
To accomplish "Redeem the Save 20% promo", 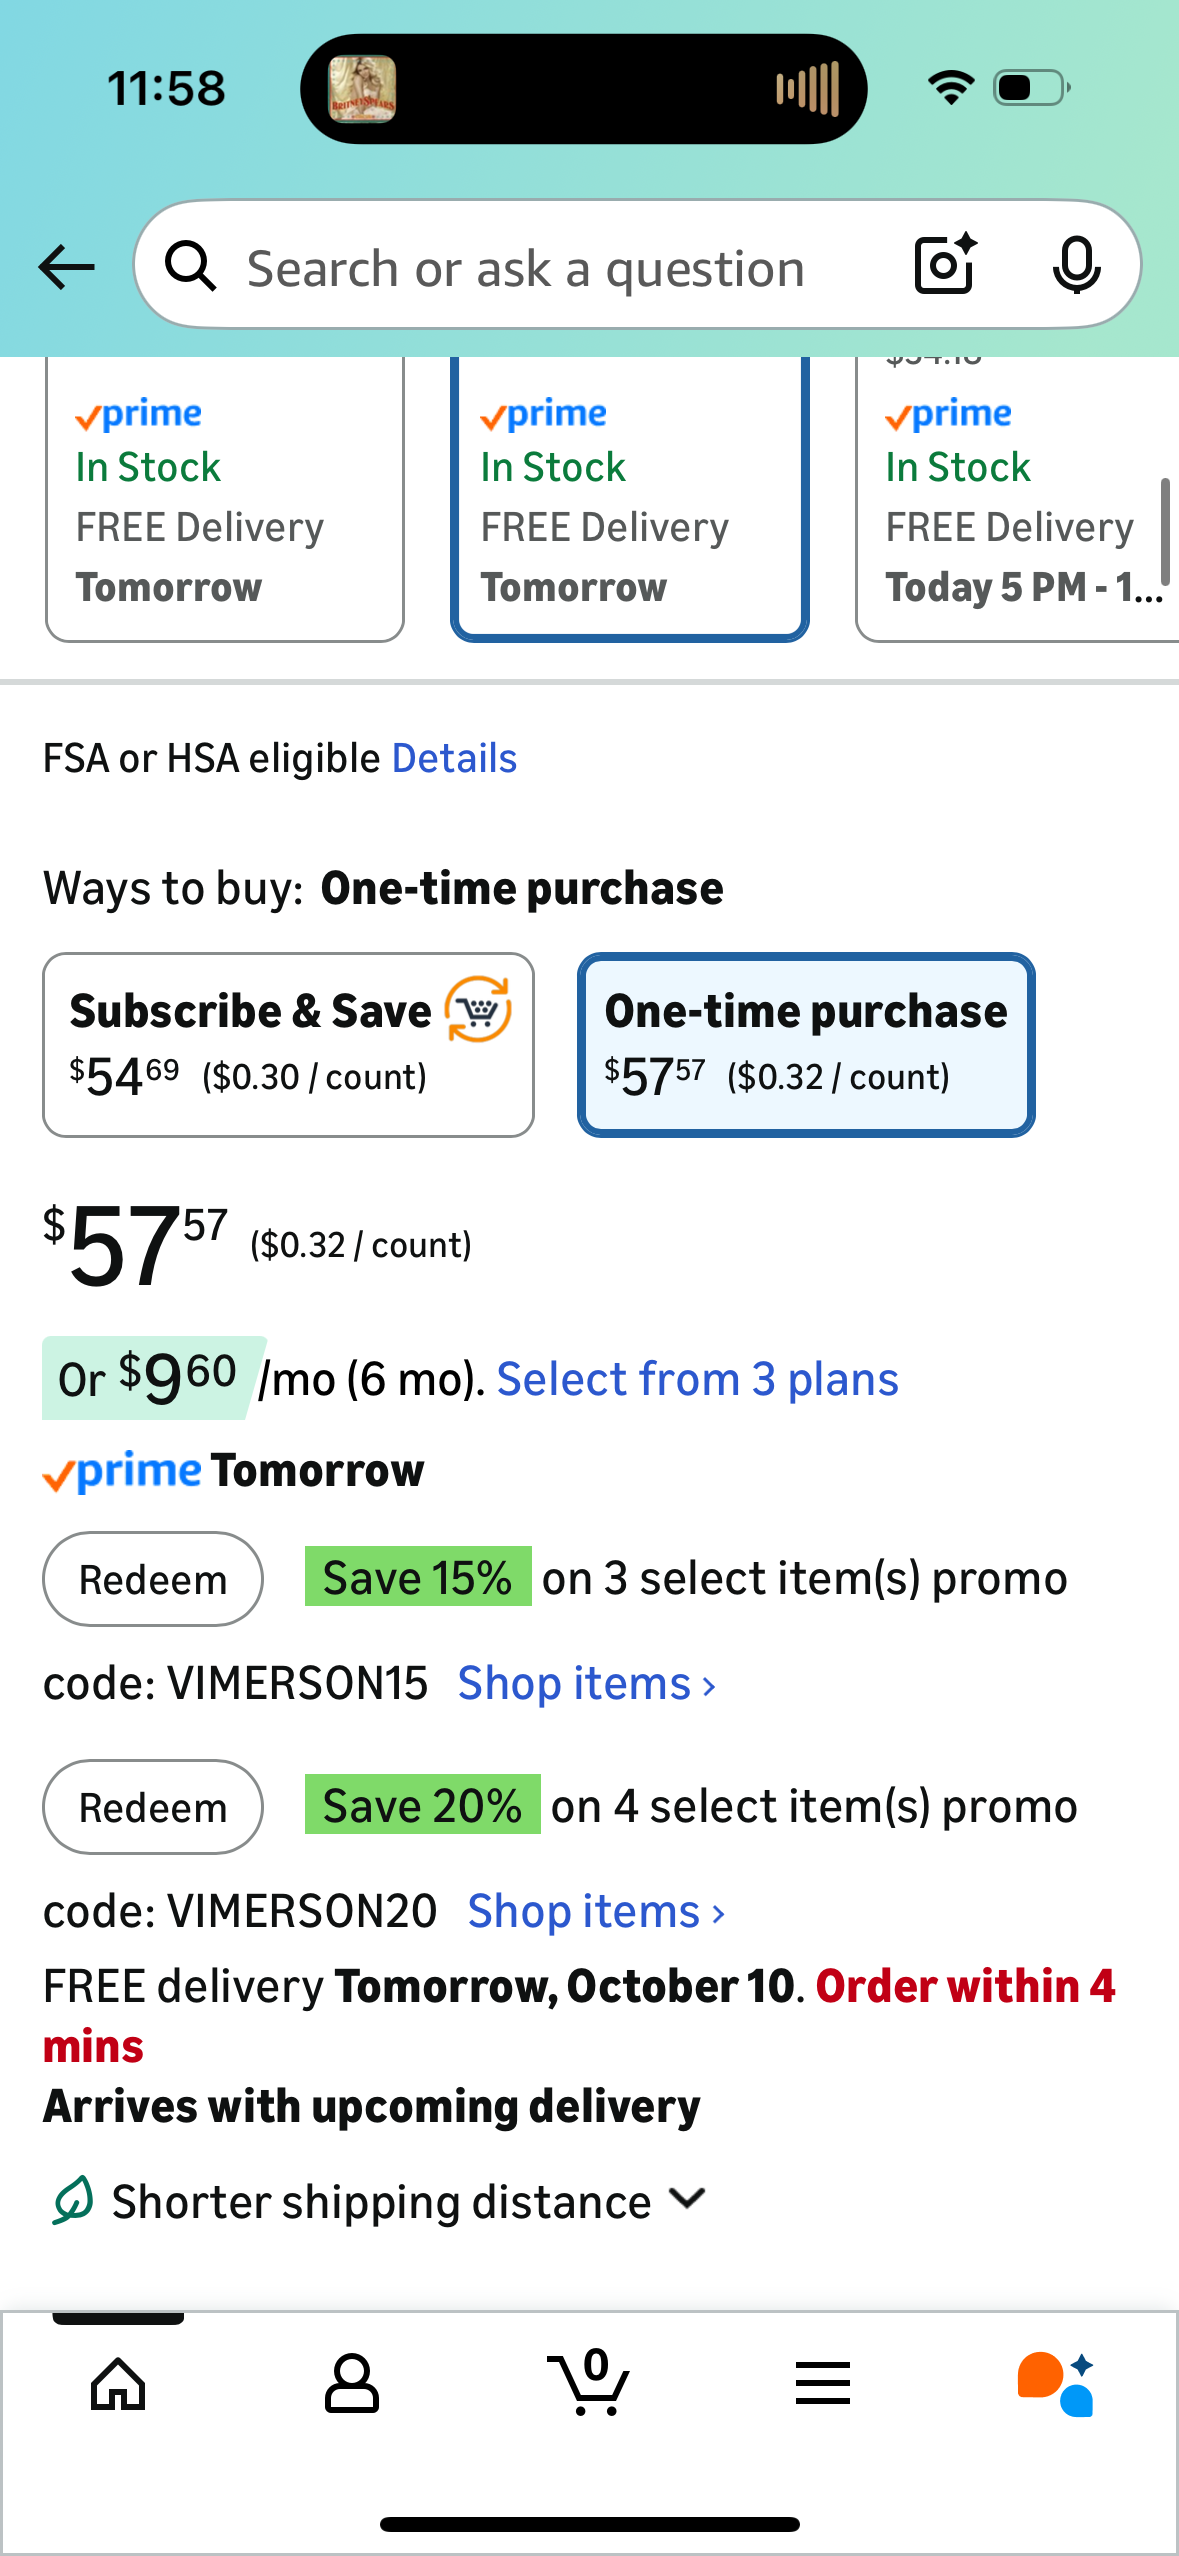I will pyautogui.click(x=153, y=1808).
